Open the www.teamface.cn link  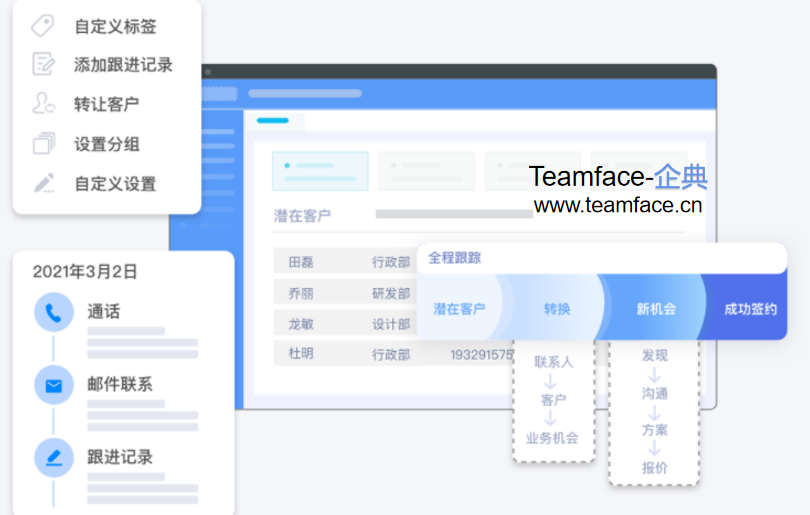618,205
